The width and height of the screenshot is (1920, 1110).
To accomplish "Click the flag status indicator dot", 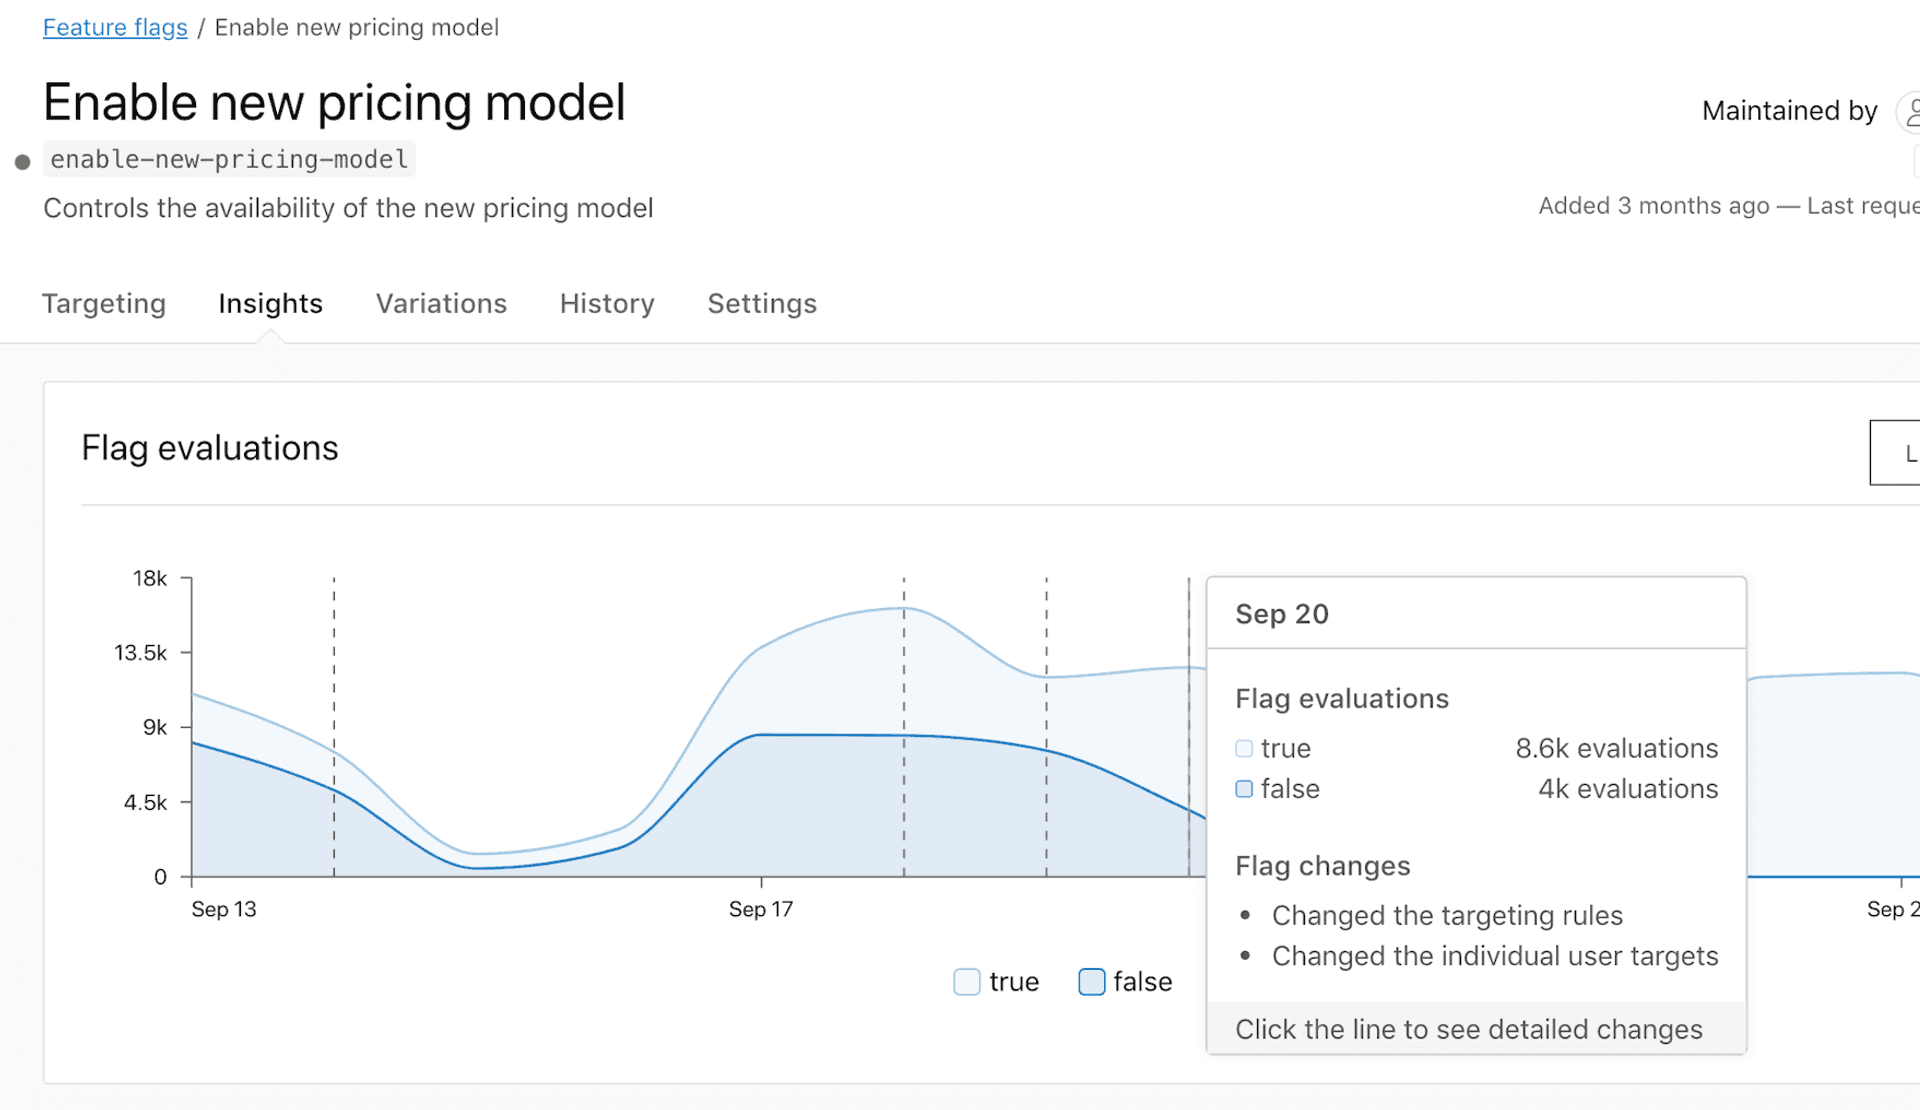I will click(x=22, y=161).
